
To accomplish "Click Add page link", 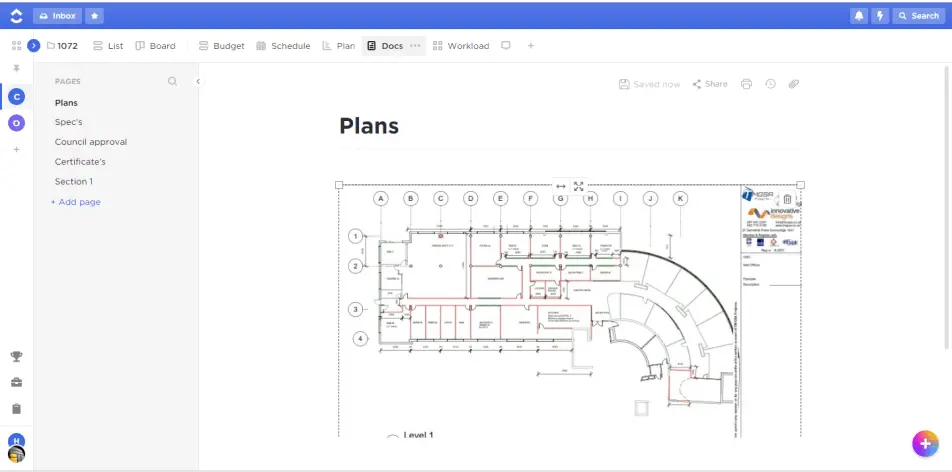I will [76, 202].
